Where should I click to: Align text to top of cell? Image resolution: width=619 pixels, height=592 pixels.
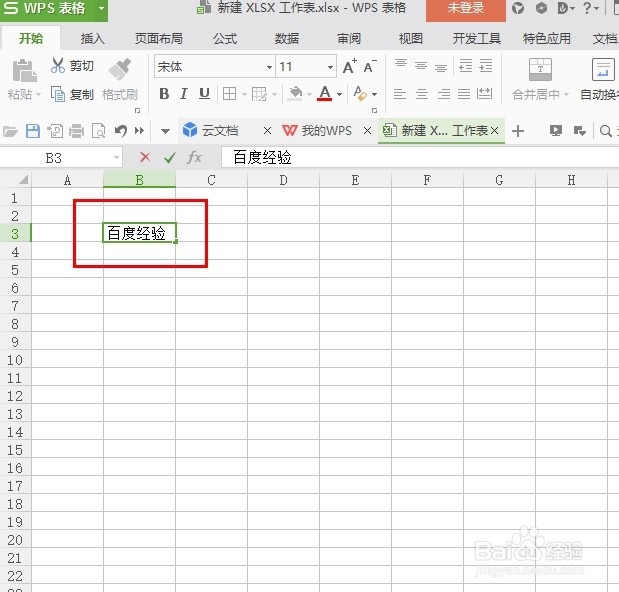pyautogui.click(x=401, y=66)
